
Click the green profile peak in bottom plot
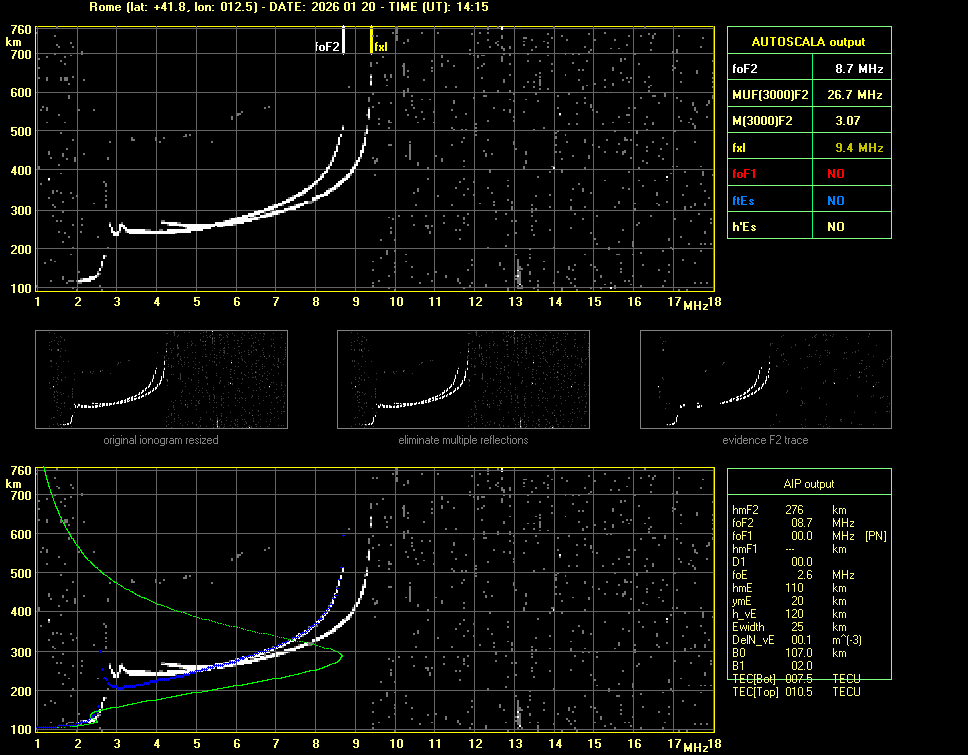[x=340, y=656]
